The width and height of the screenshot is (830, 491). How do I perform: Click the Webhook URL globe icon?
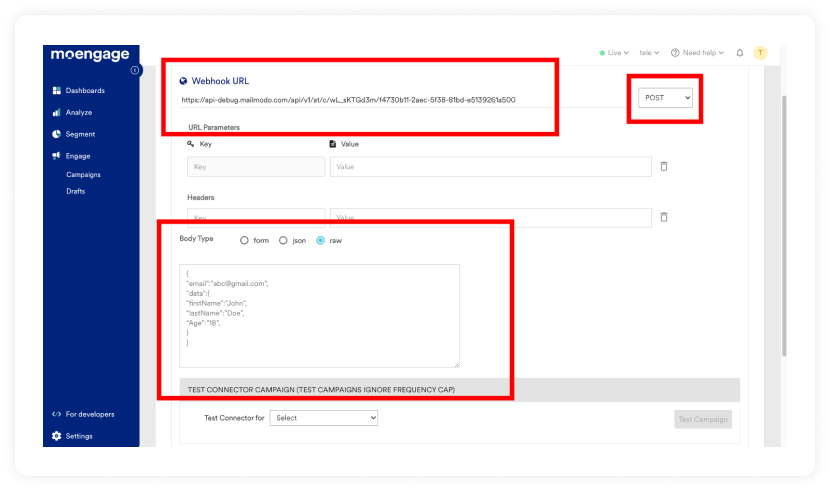click(x=183, y=81)
